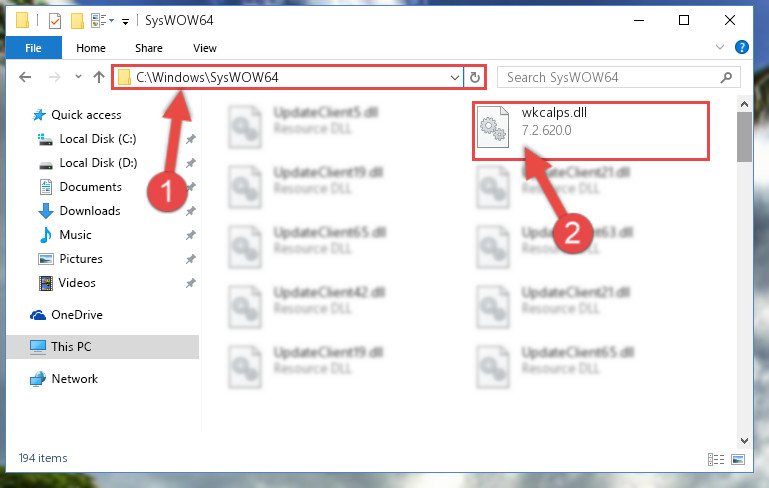Refresh the SysWOW64 folder view
The width and height of the screenshot is (769, 488).
pos(474,77)
